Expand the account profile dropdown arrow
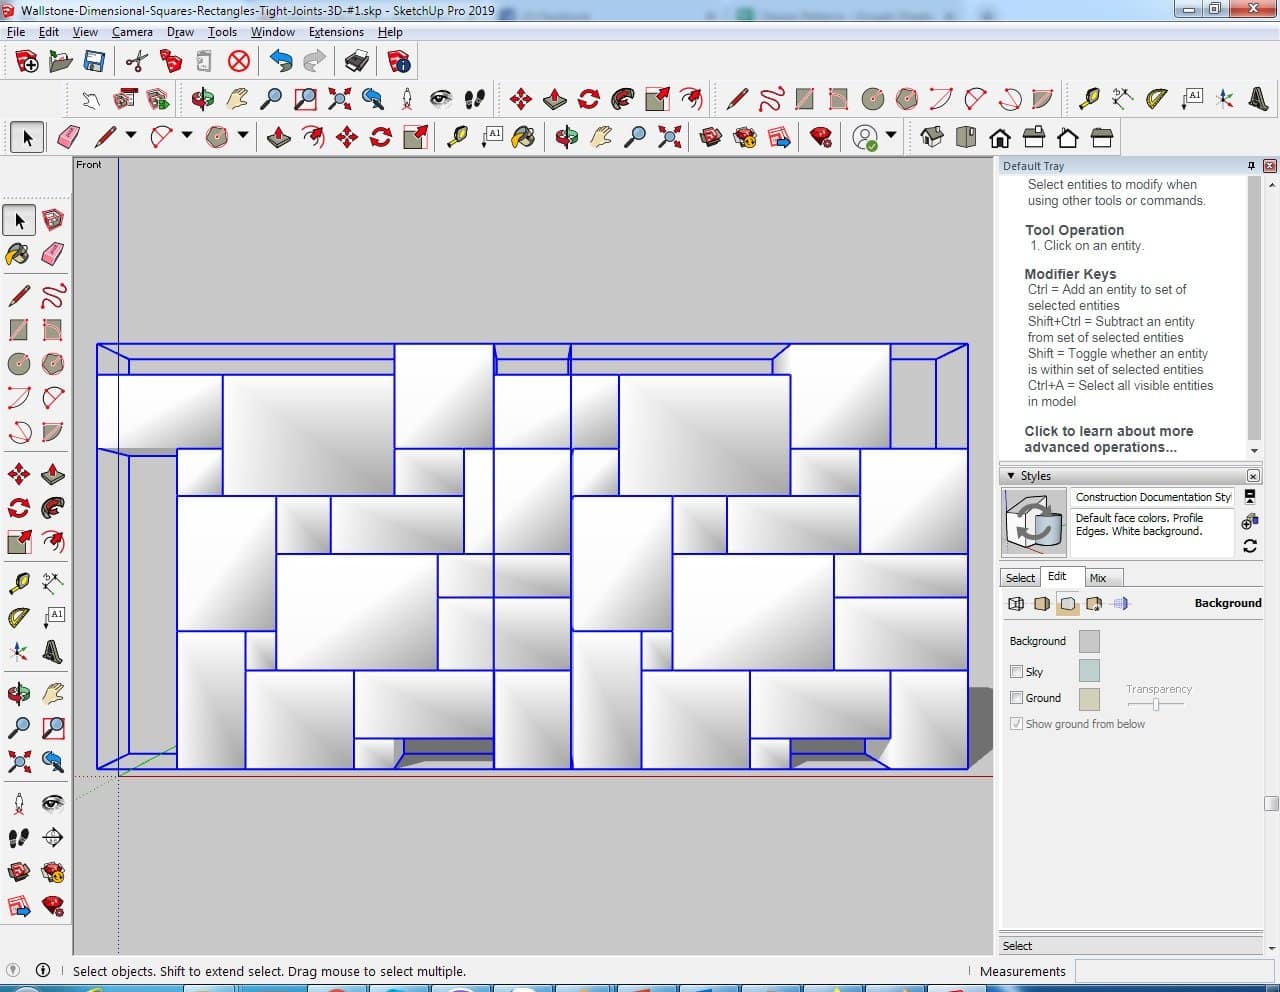 coord(890,136)
